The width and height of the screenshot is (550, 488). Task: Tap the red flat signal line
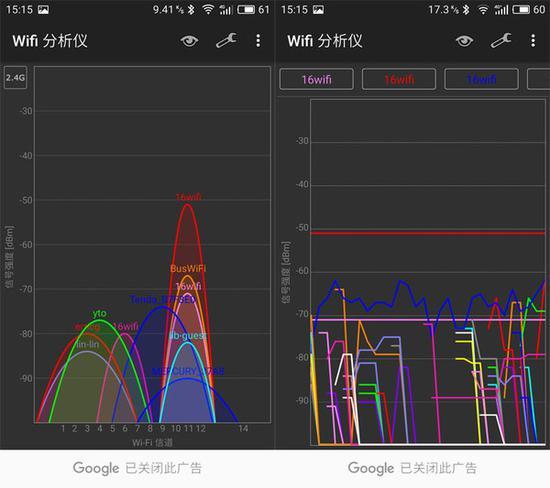coord(428,233)
